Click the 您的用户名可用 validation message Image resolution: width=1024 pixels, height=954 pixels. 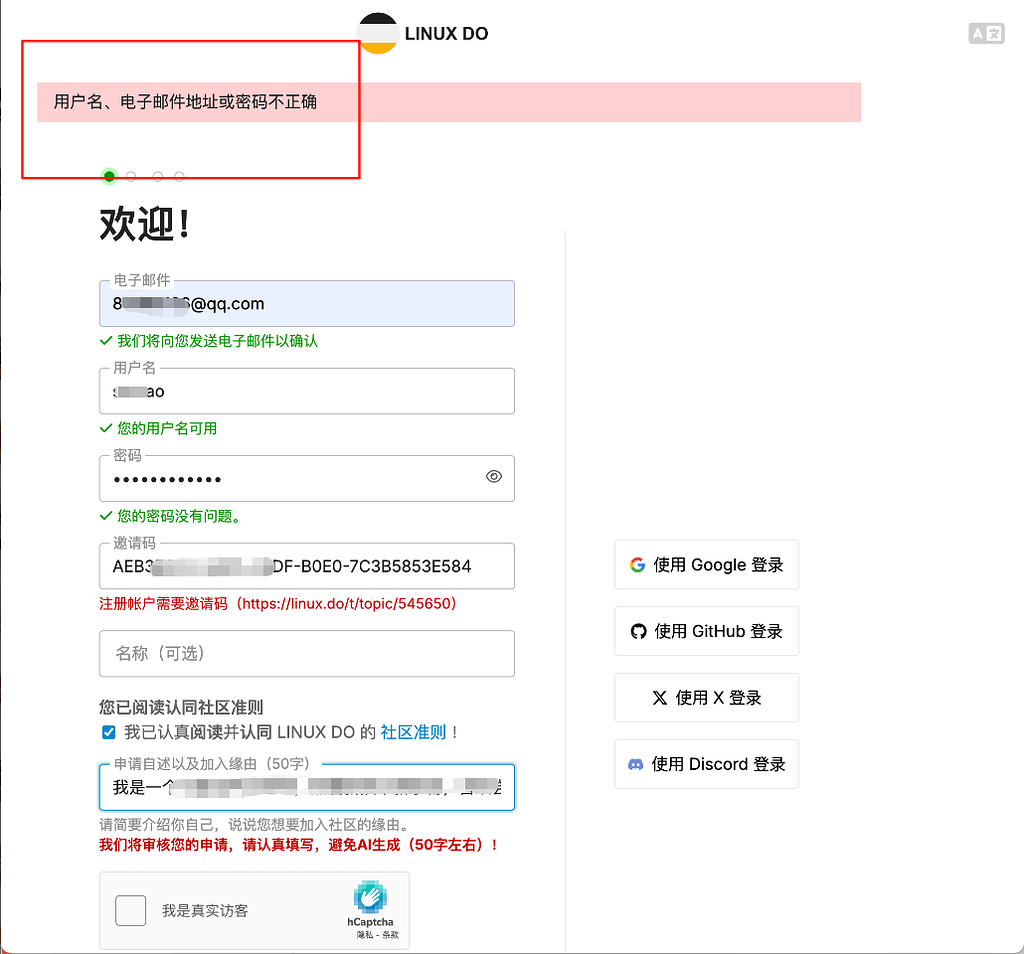[167, 428]
